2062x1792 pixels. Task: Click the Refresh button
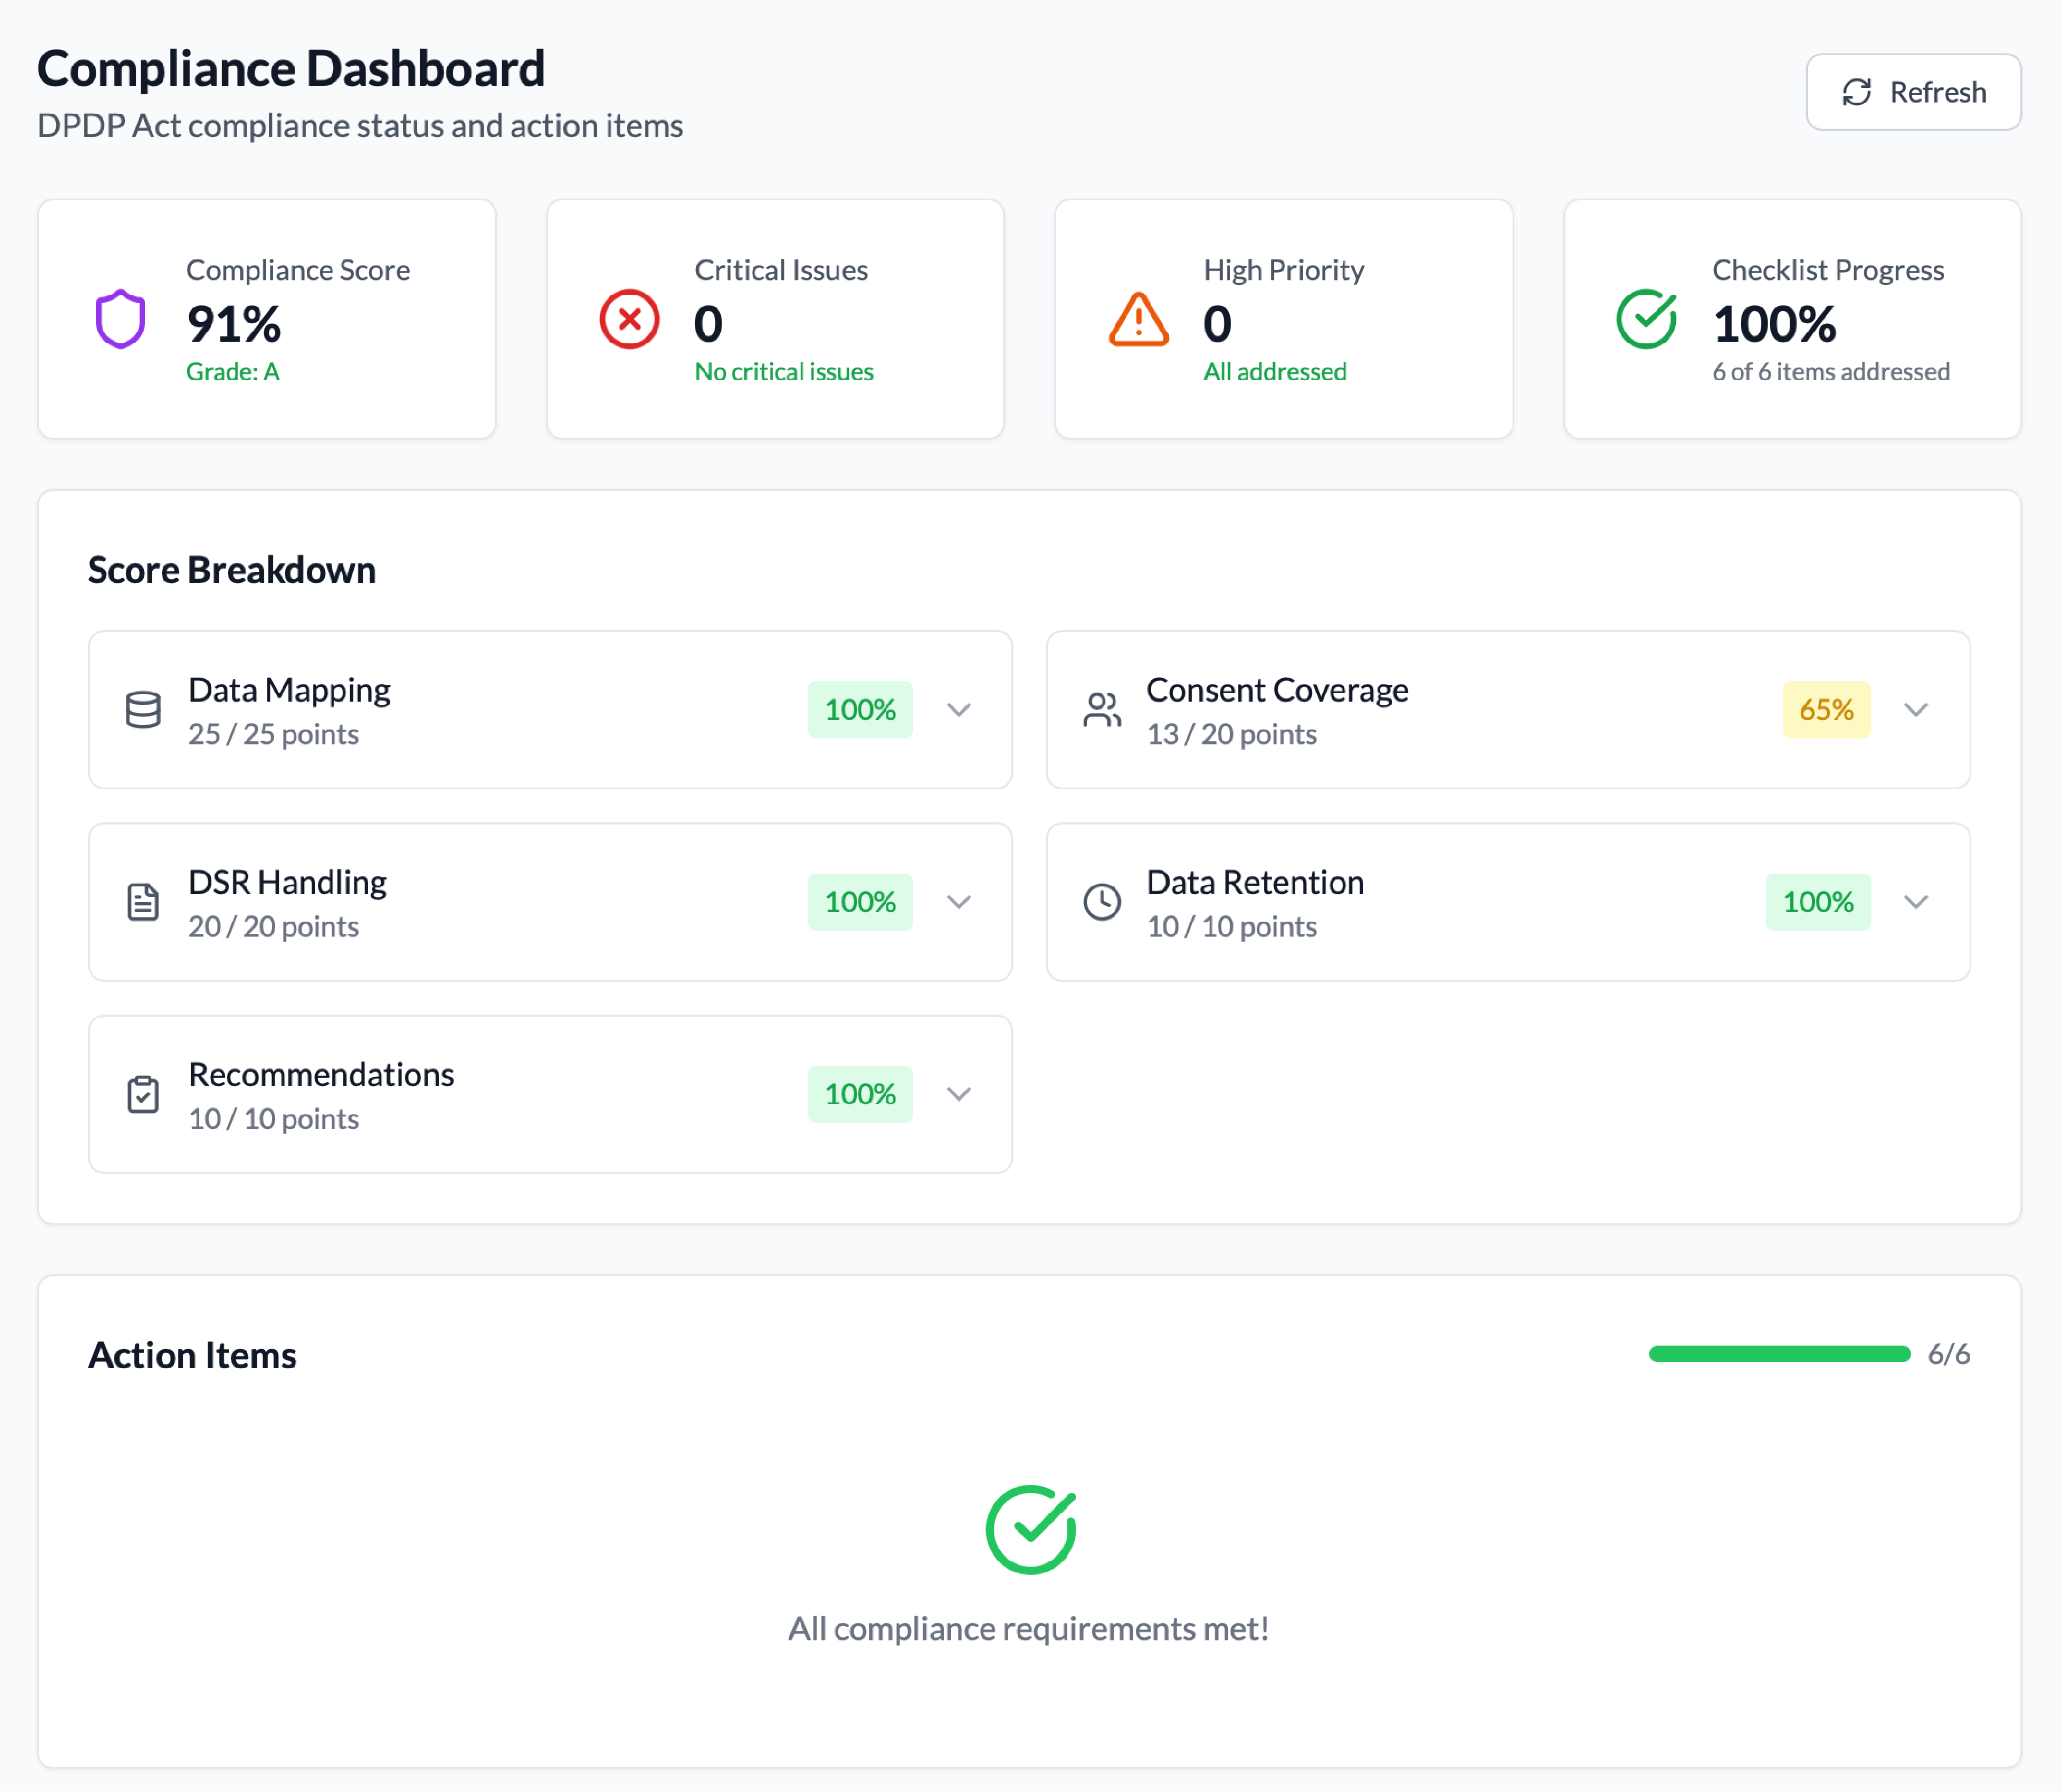(1913, 92)
